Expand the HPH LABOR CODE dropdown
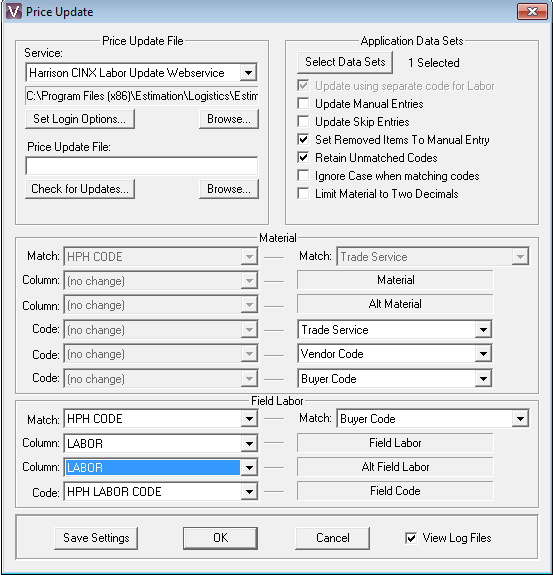Image resolution: width=553 pixels, height=575 pixels. coord(249,491)
